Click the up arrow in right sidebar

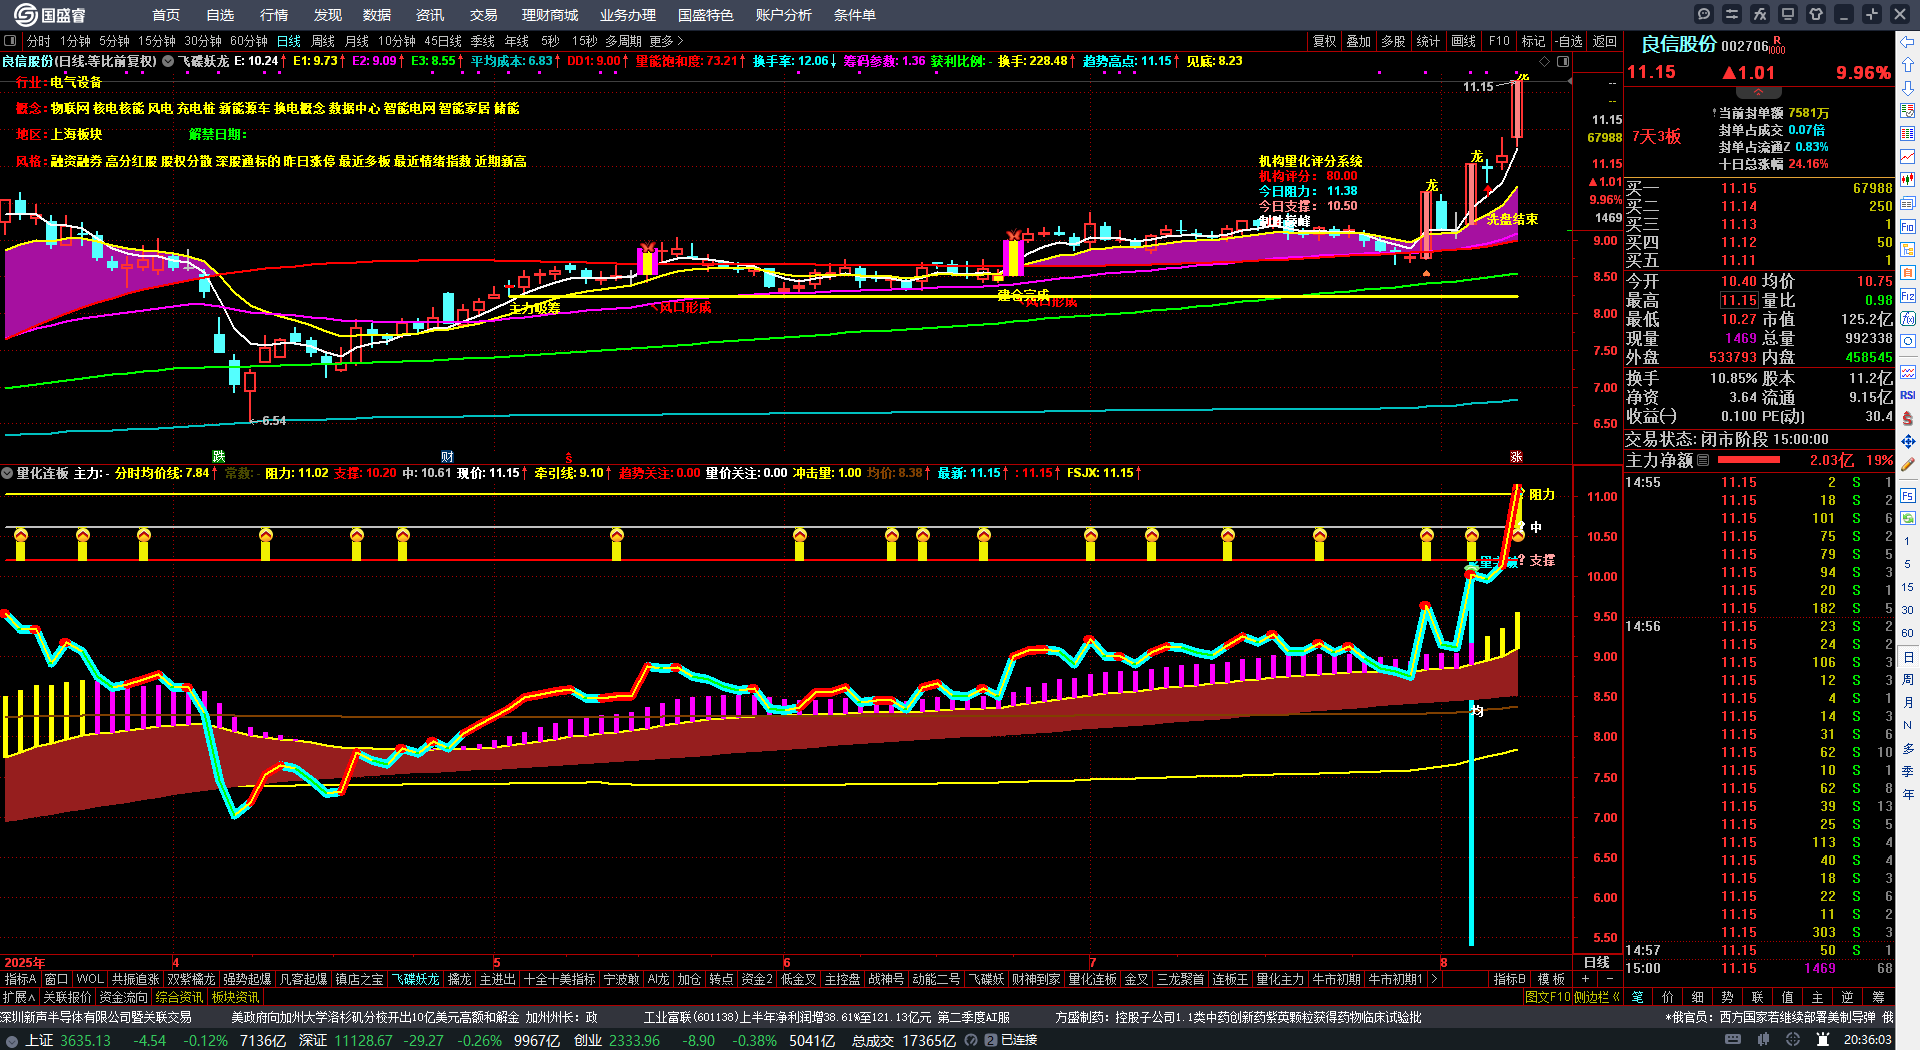pyautogui.click(x=1908, y=65)
